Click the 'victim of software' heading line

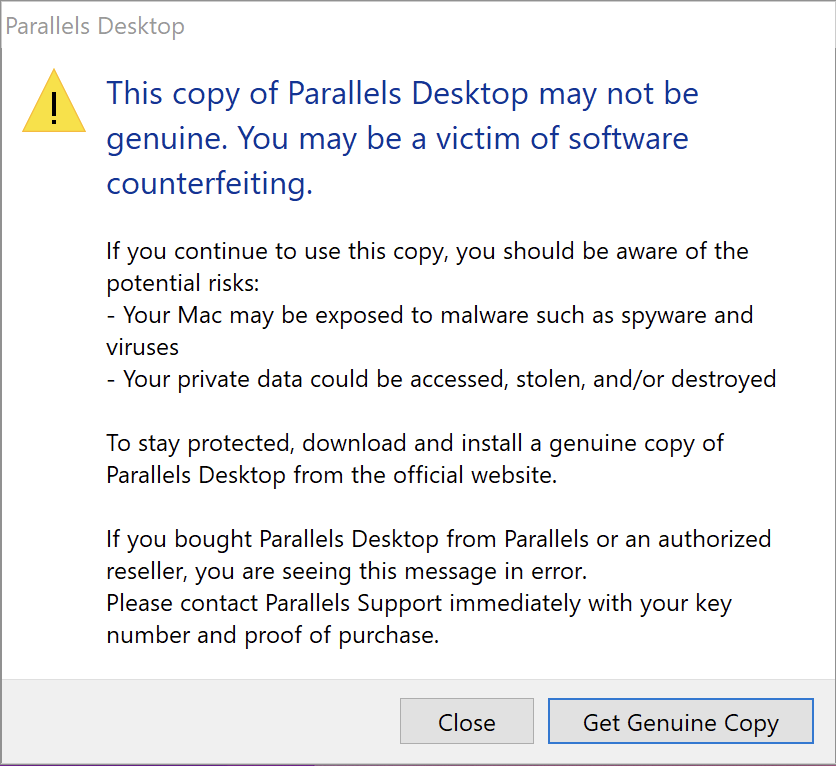(x=397, y=139)
